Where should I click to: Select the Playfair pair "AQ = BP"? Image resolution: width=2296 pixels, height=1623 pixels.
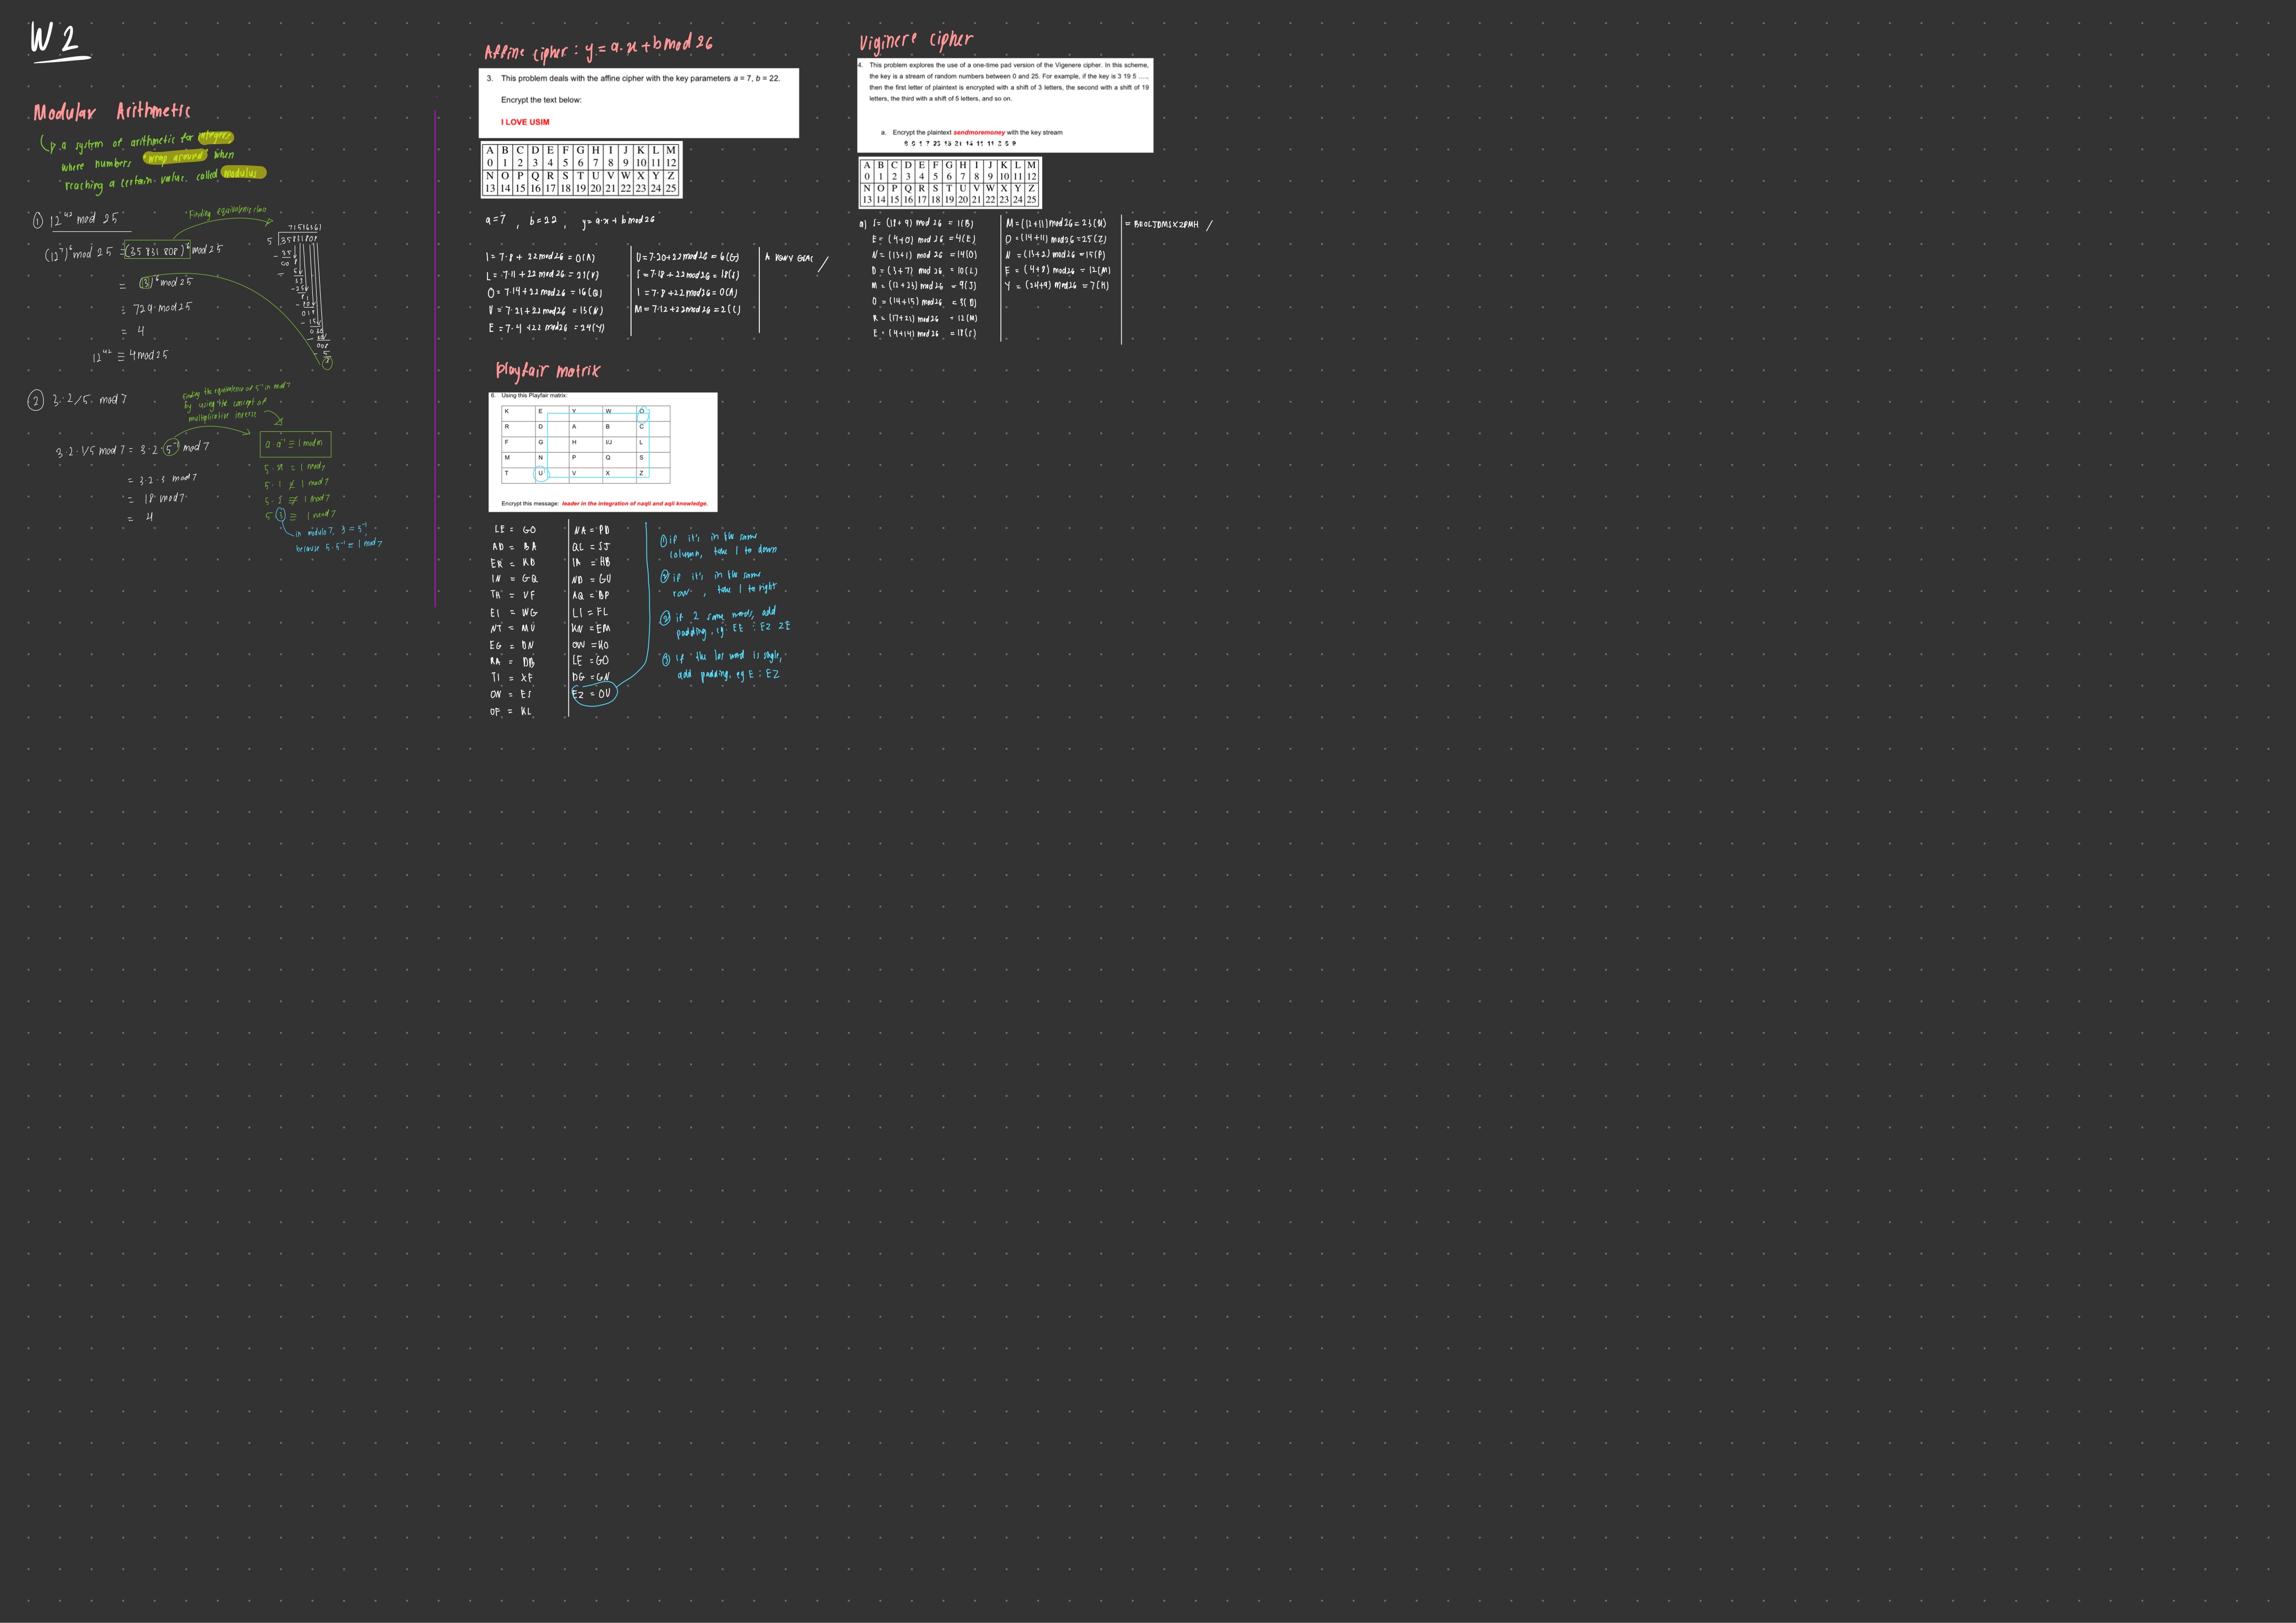pyautogui.click(x=591, y=595)
